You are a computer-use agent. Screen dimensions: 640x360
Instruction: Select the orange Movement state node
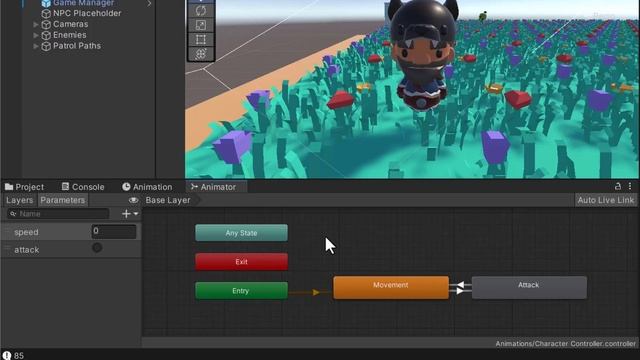[x=391, y=288]
